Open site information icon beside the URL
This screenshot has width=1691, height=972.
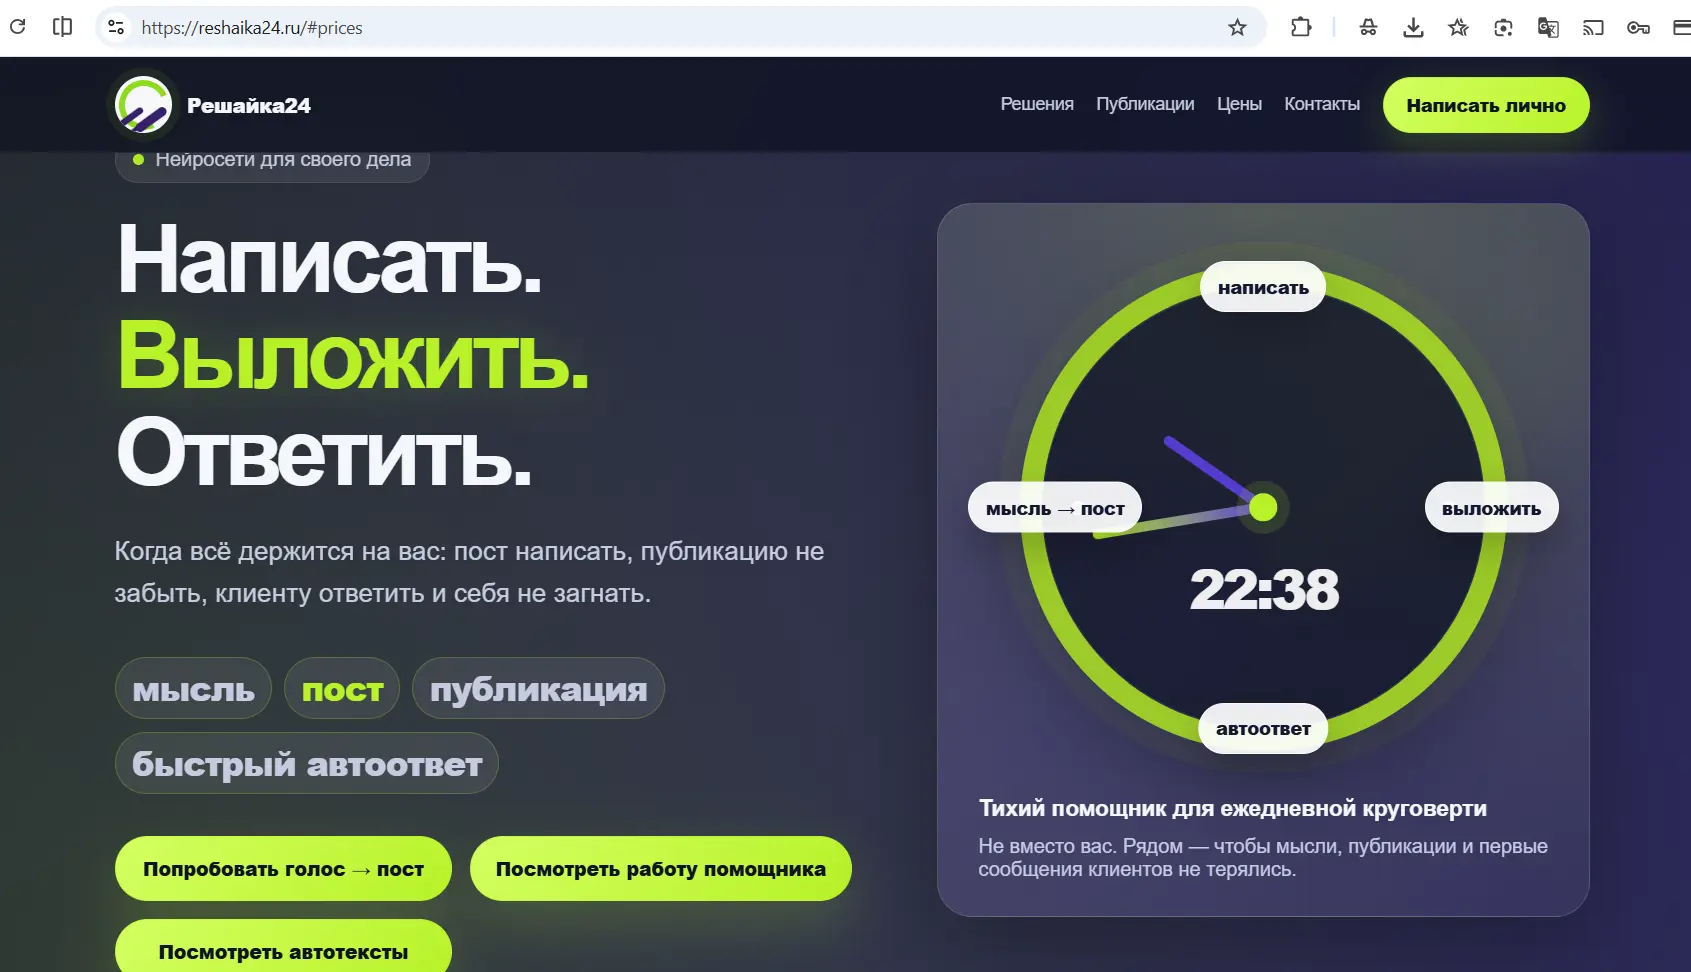coord(116,27)
